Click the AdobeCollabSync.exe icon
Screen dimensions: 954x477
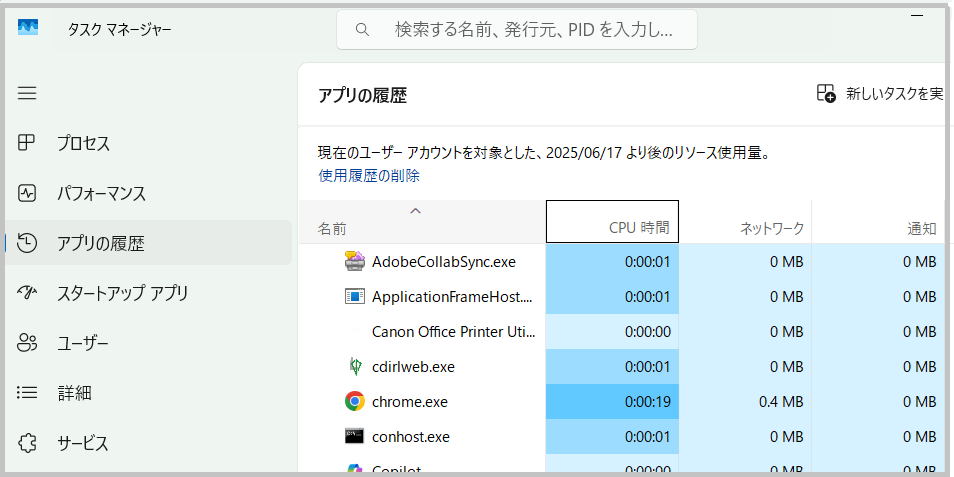click(x=354, y=262)
